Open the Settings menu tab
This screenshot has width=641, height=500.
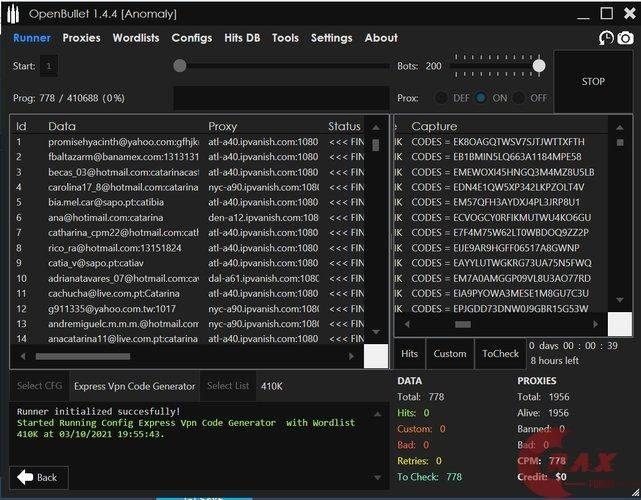tap(331, 38)
